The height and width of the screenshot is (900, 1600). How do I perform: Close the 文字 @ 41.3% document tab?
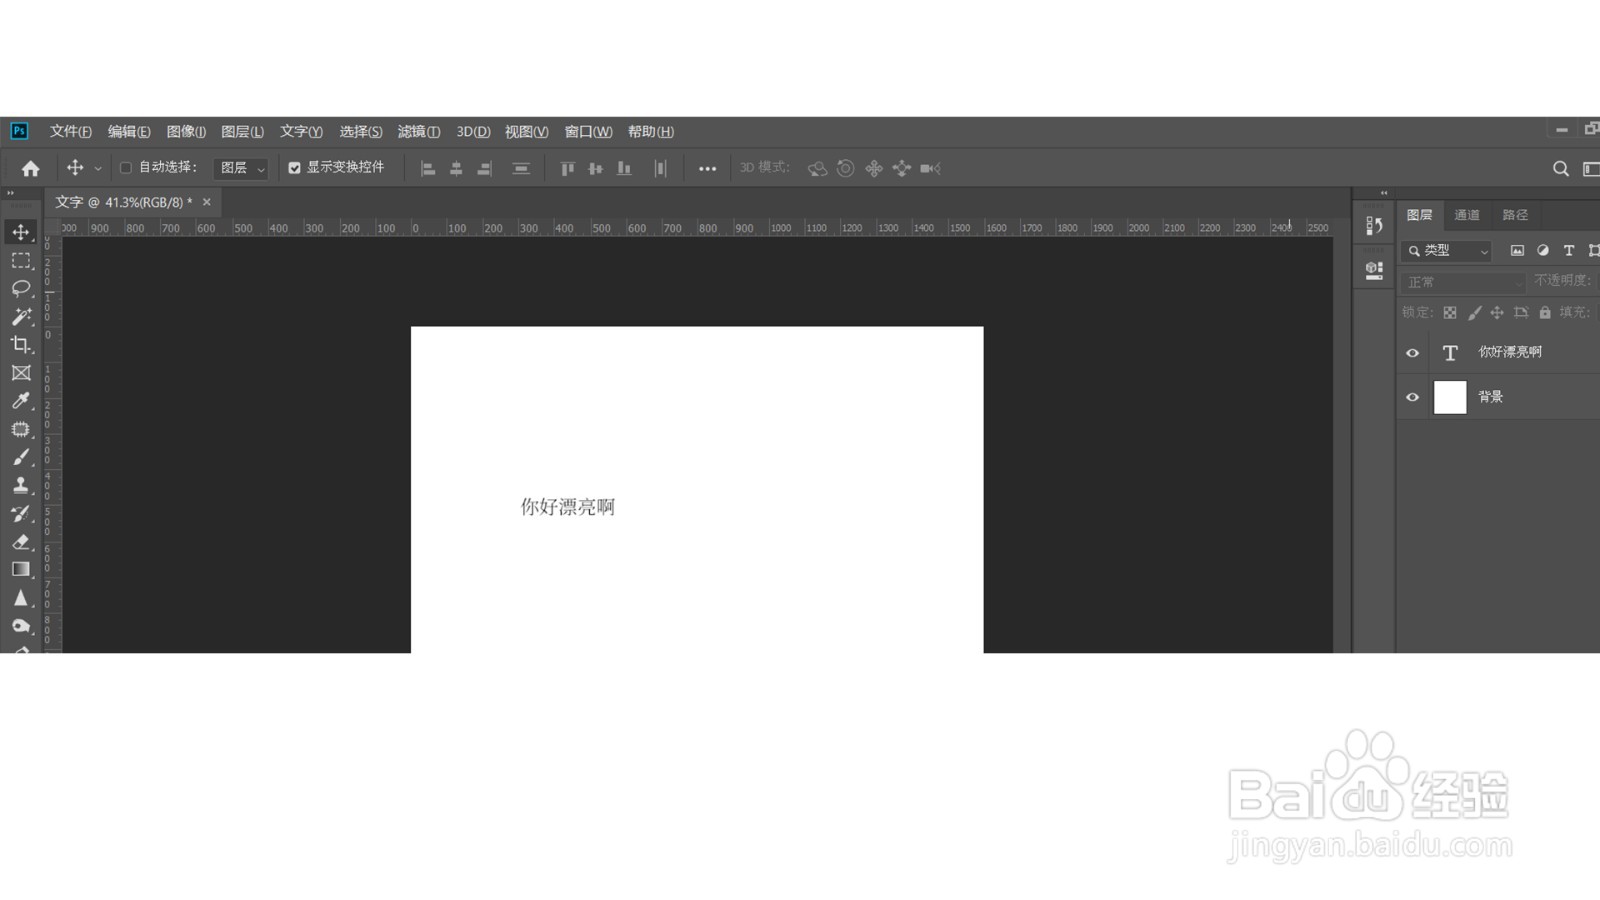click(x=207, y=202)
